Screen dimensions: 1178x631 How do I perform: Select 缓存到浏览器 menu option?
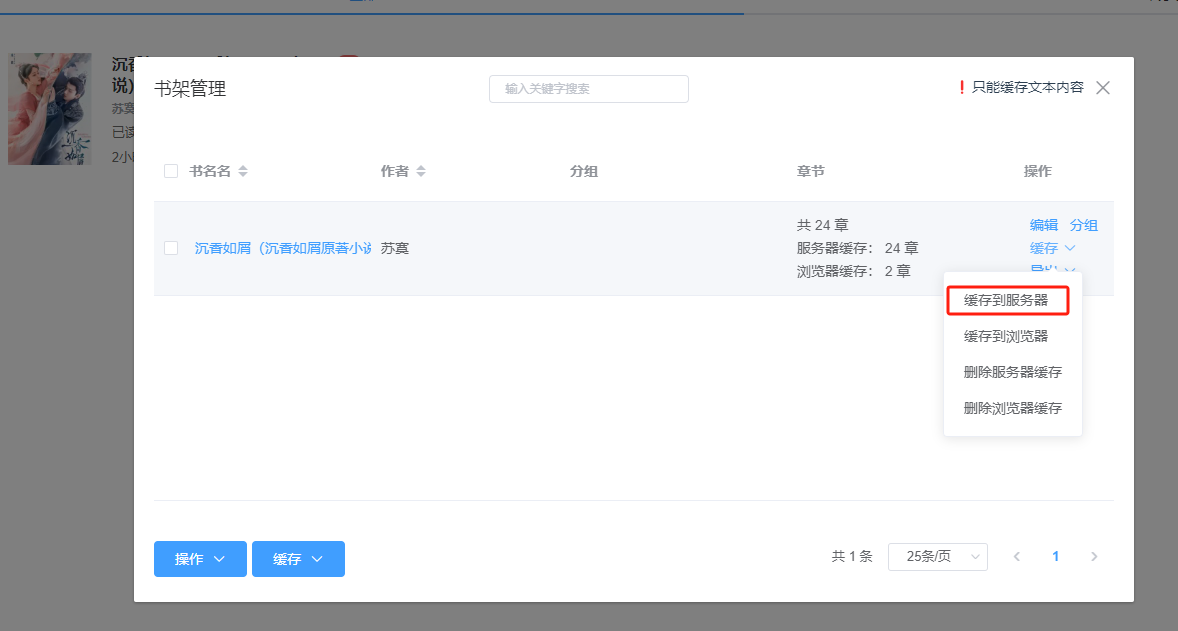tap(1009, 336)
